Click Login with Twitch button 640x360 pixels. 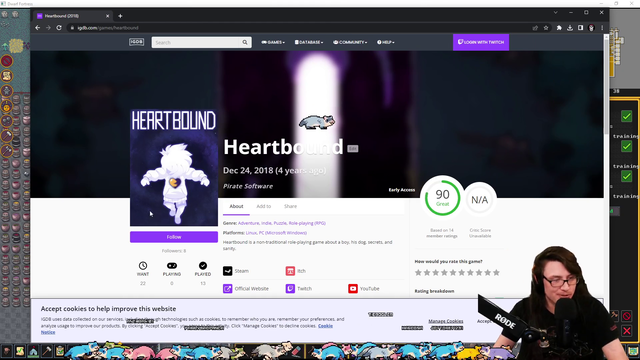(481, 42)
